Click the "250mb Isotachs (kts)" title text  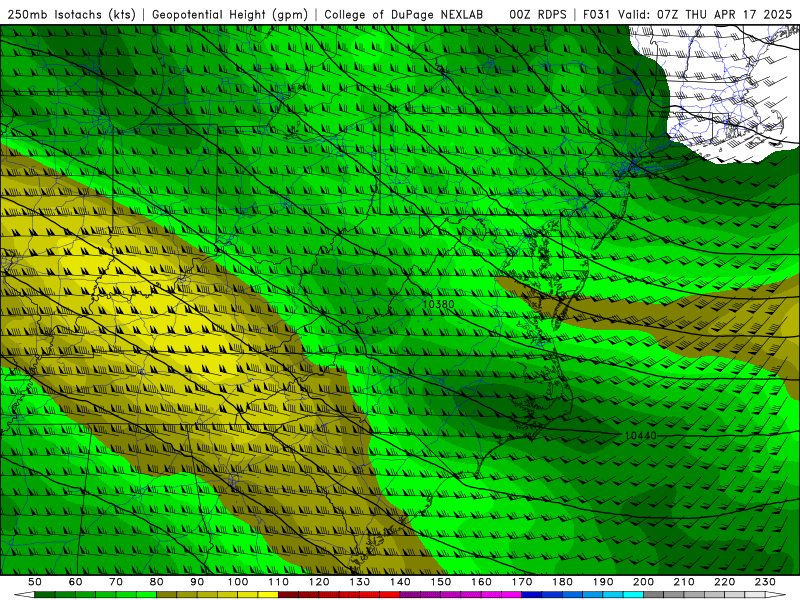(x=71, y=15)
